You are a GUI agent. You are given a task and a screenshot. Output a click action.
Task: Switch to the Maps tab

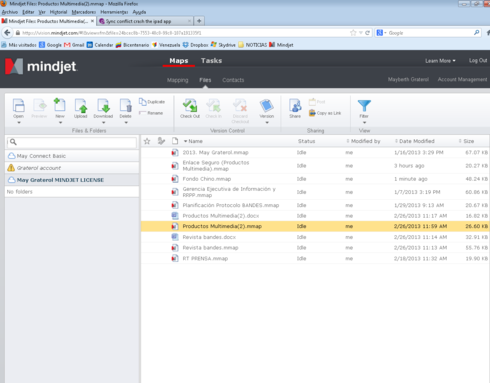[179, 61]
